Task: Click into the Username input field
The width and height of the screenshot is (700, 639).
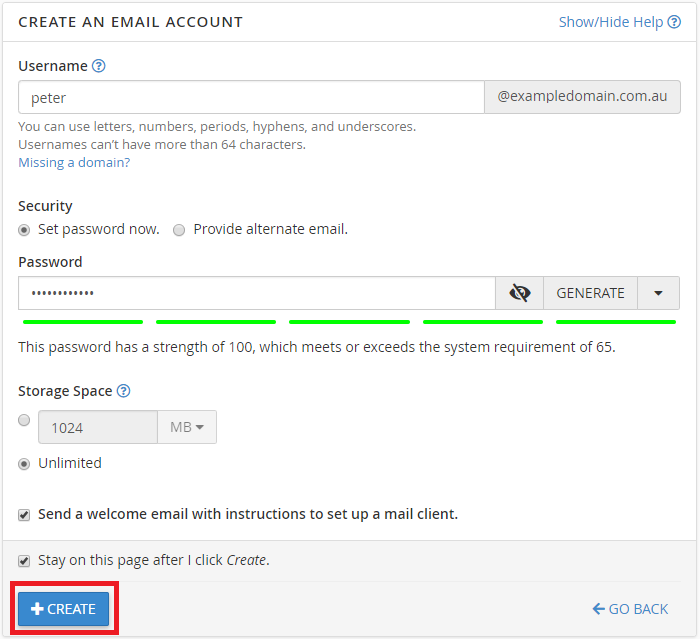Action: pyautogui.click(x=250, y=97)
